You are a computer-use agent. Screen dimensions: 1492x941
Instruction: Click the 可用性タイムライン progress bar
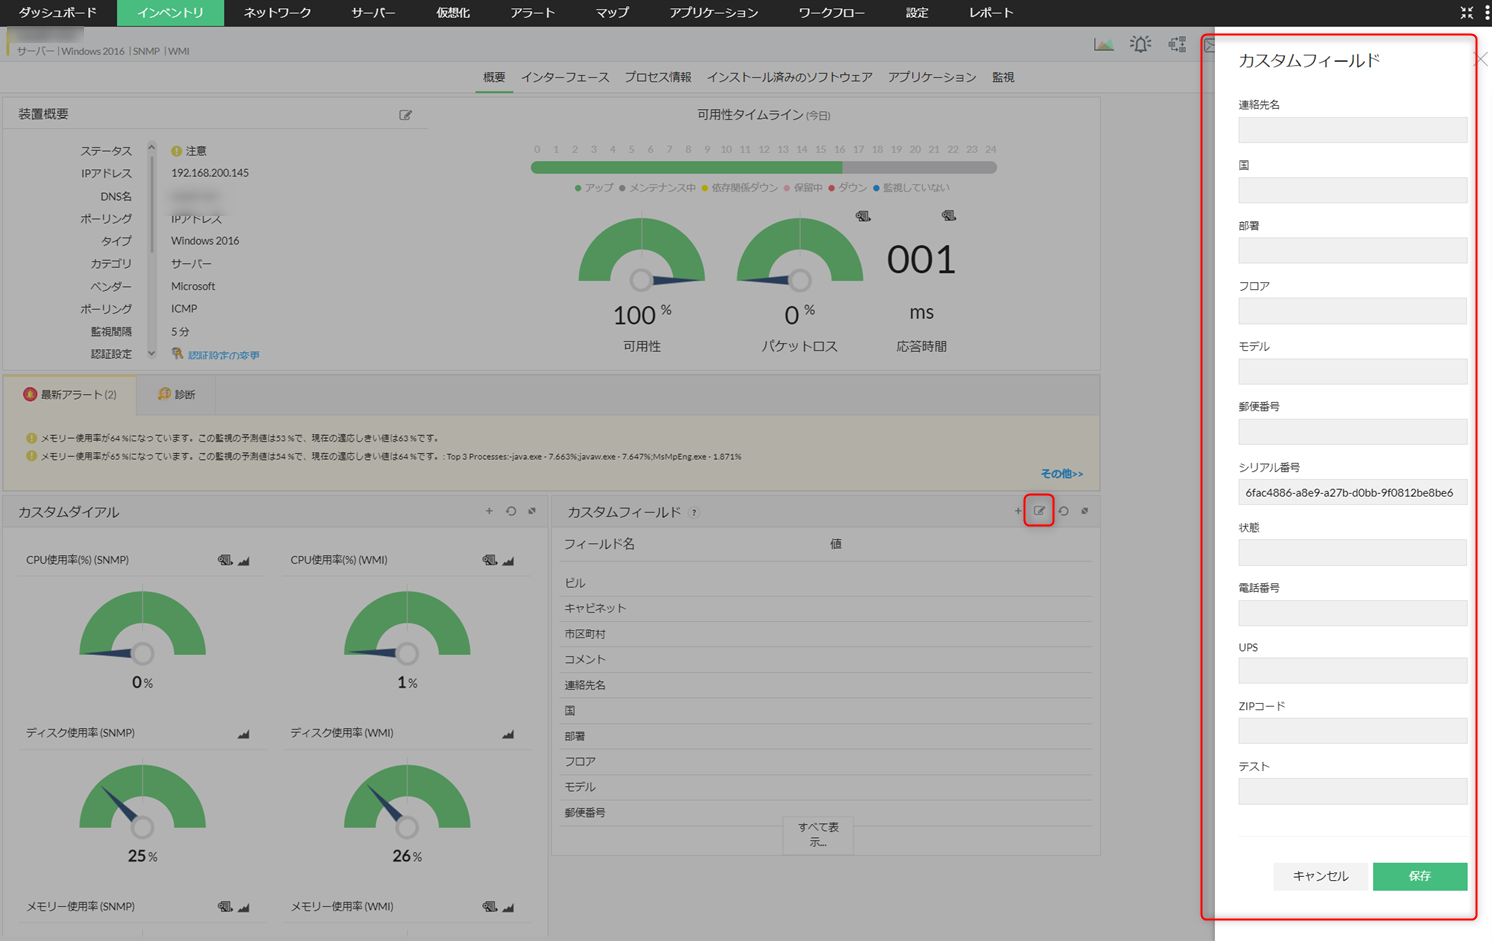(764, 167)
